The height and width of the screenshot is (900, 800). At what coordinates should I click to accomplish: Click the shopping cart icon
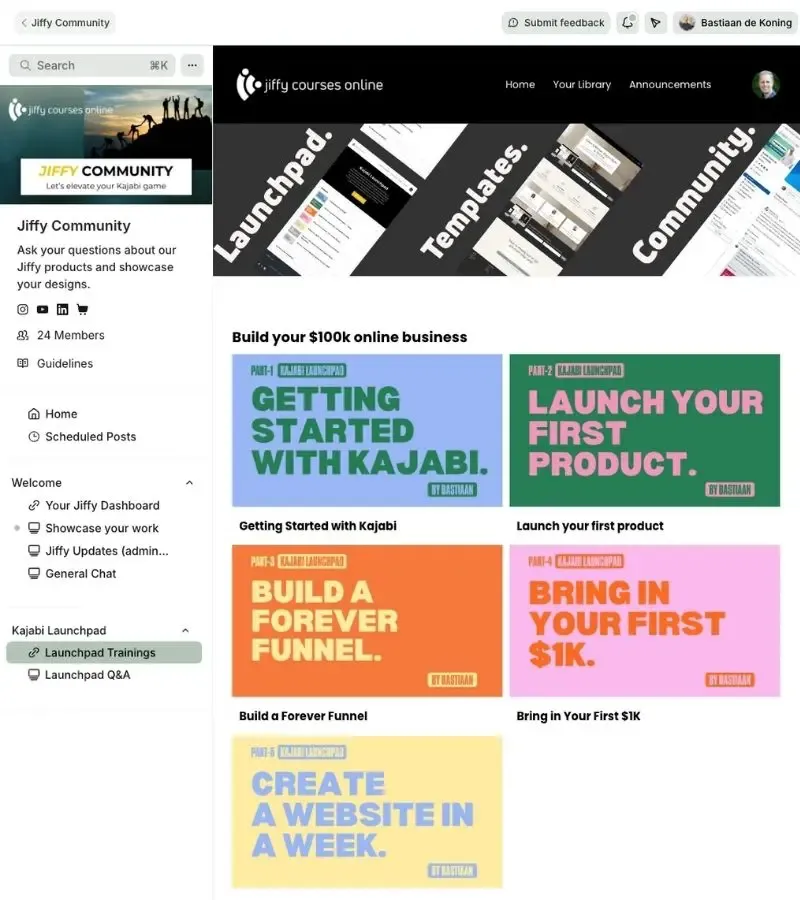(83, 309)
